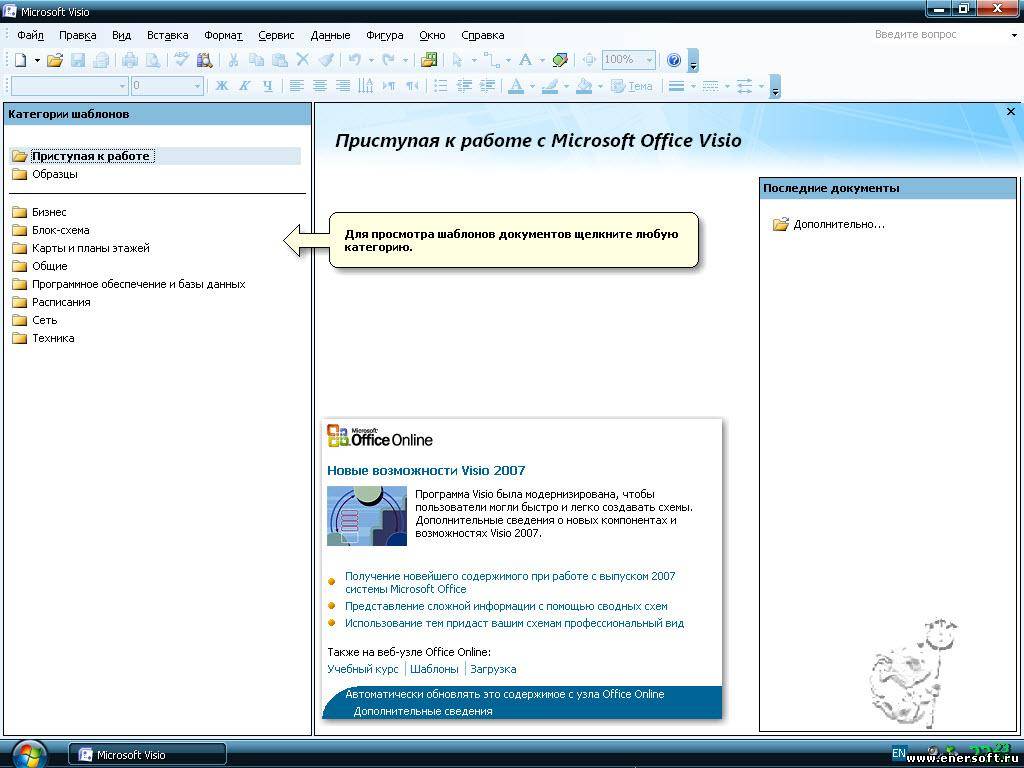Select the Блок-схема template category
Screen dimensions: 1024x768
(51, 230)
